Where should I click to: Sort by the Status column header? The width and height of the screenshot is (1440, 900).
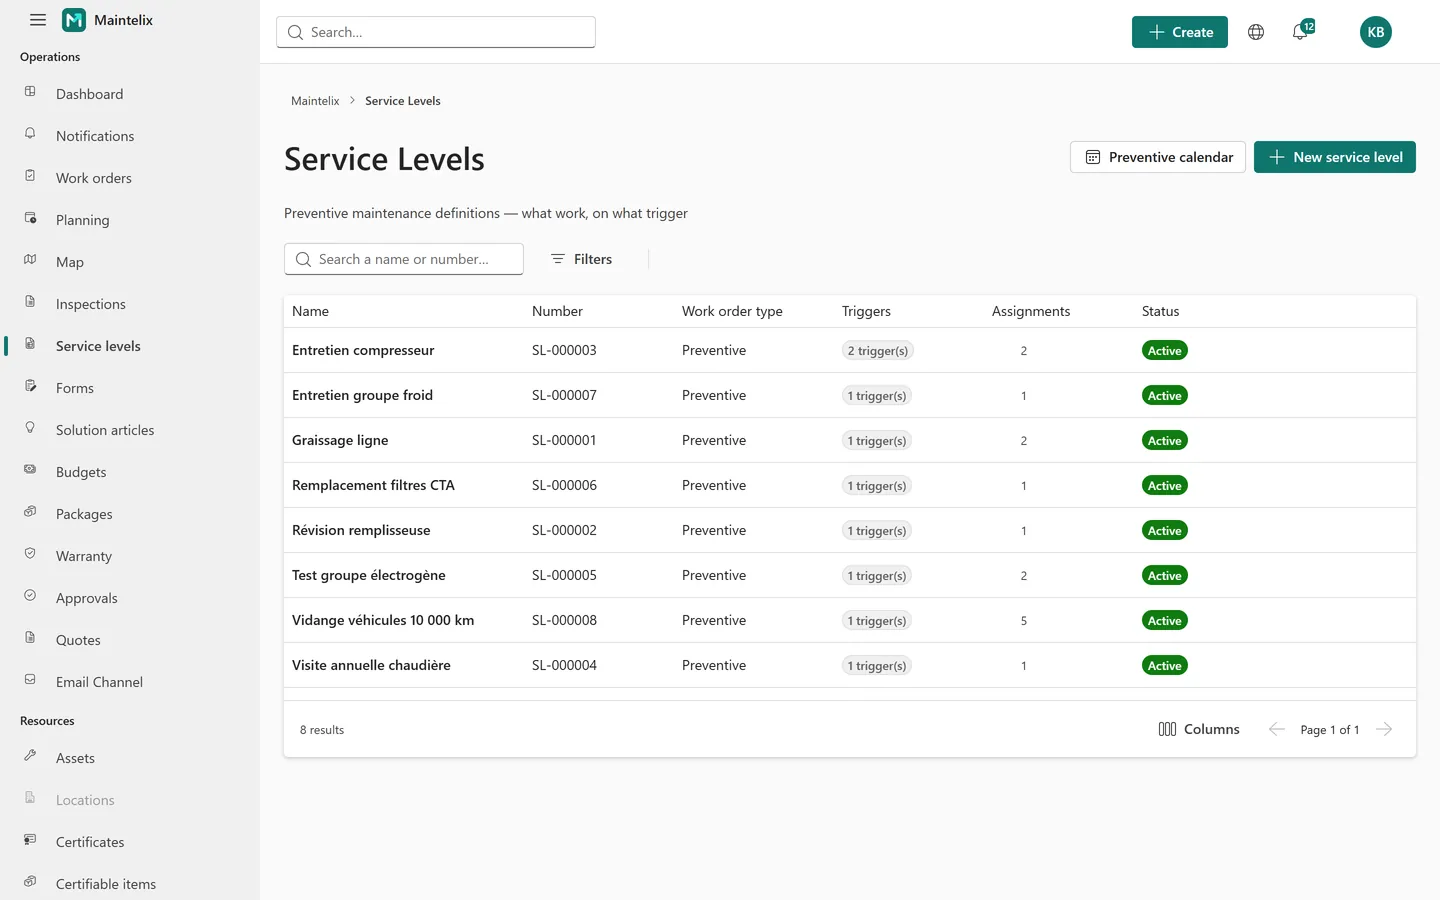click(1160, 311)
